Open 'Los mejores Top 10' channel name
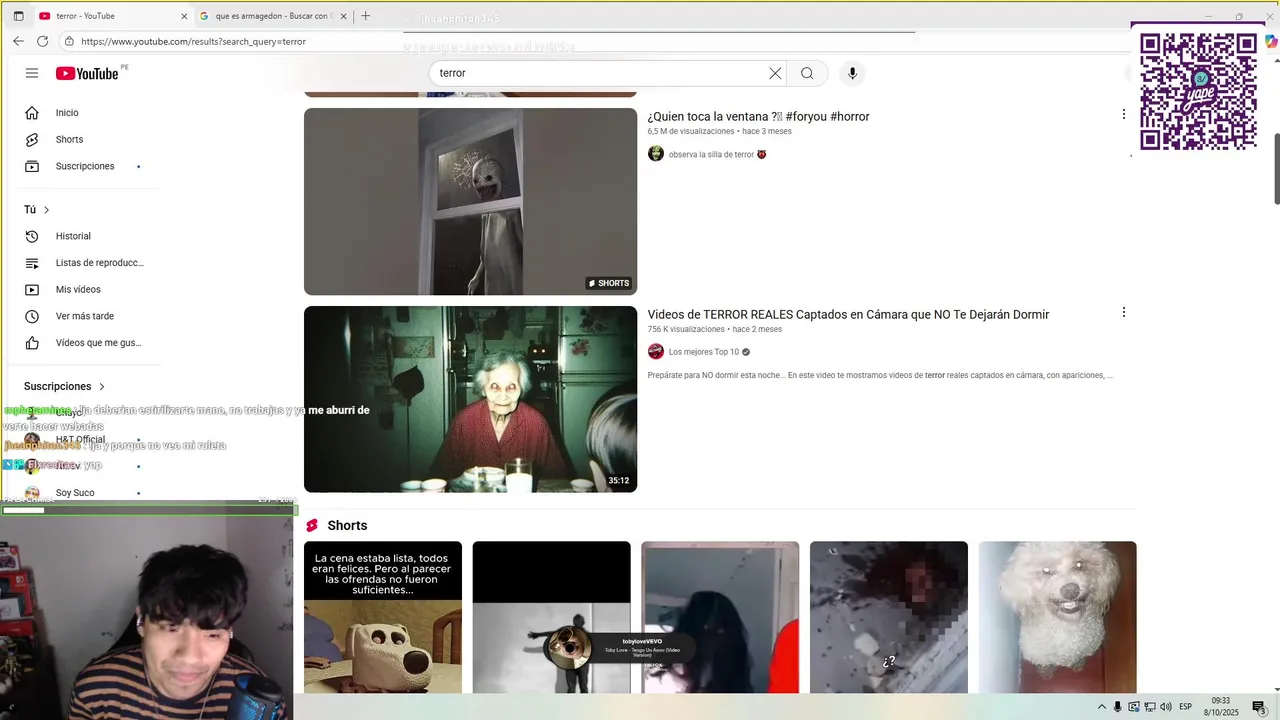The width and height of the screenshot is (1280, 720). tap(704, 352)
